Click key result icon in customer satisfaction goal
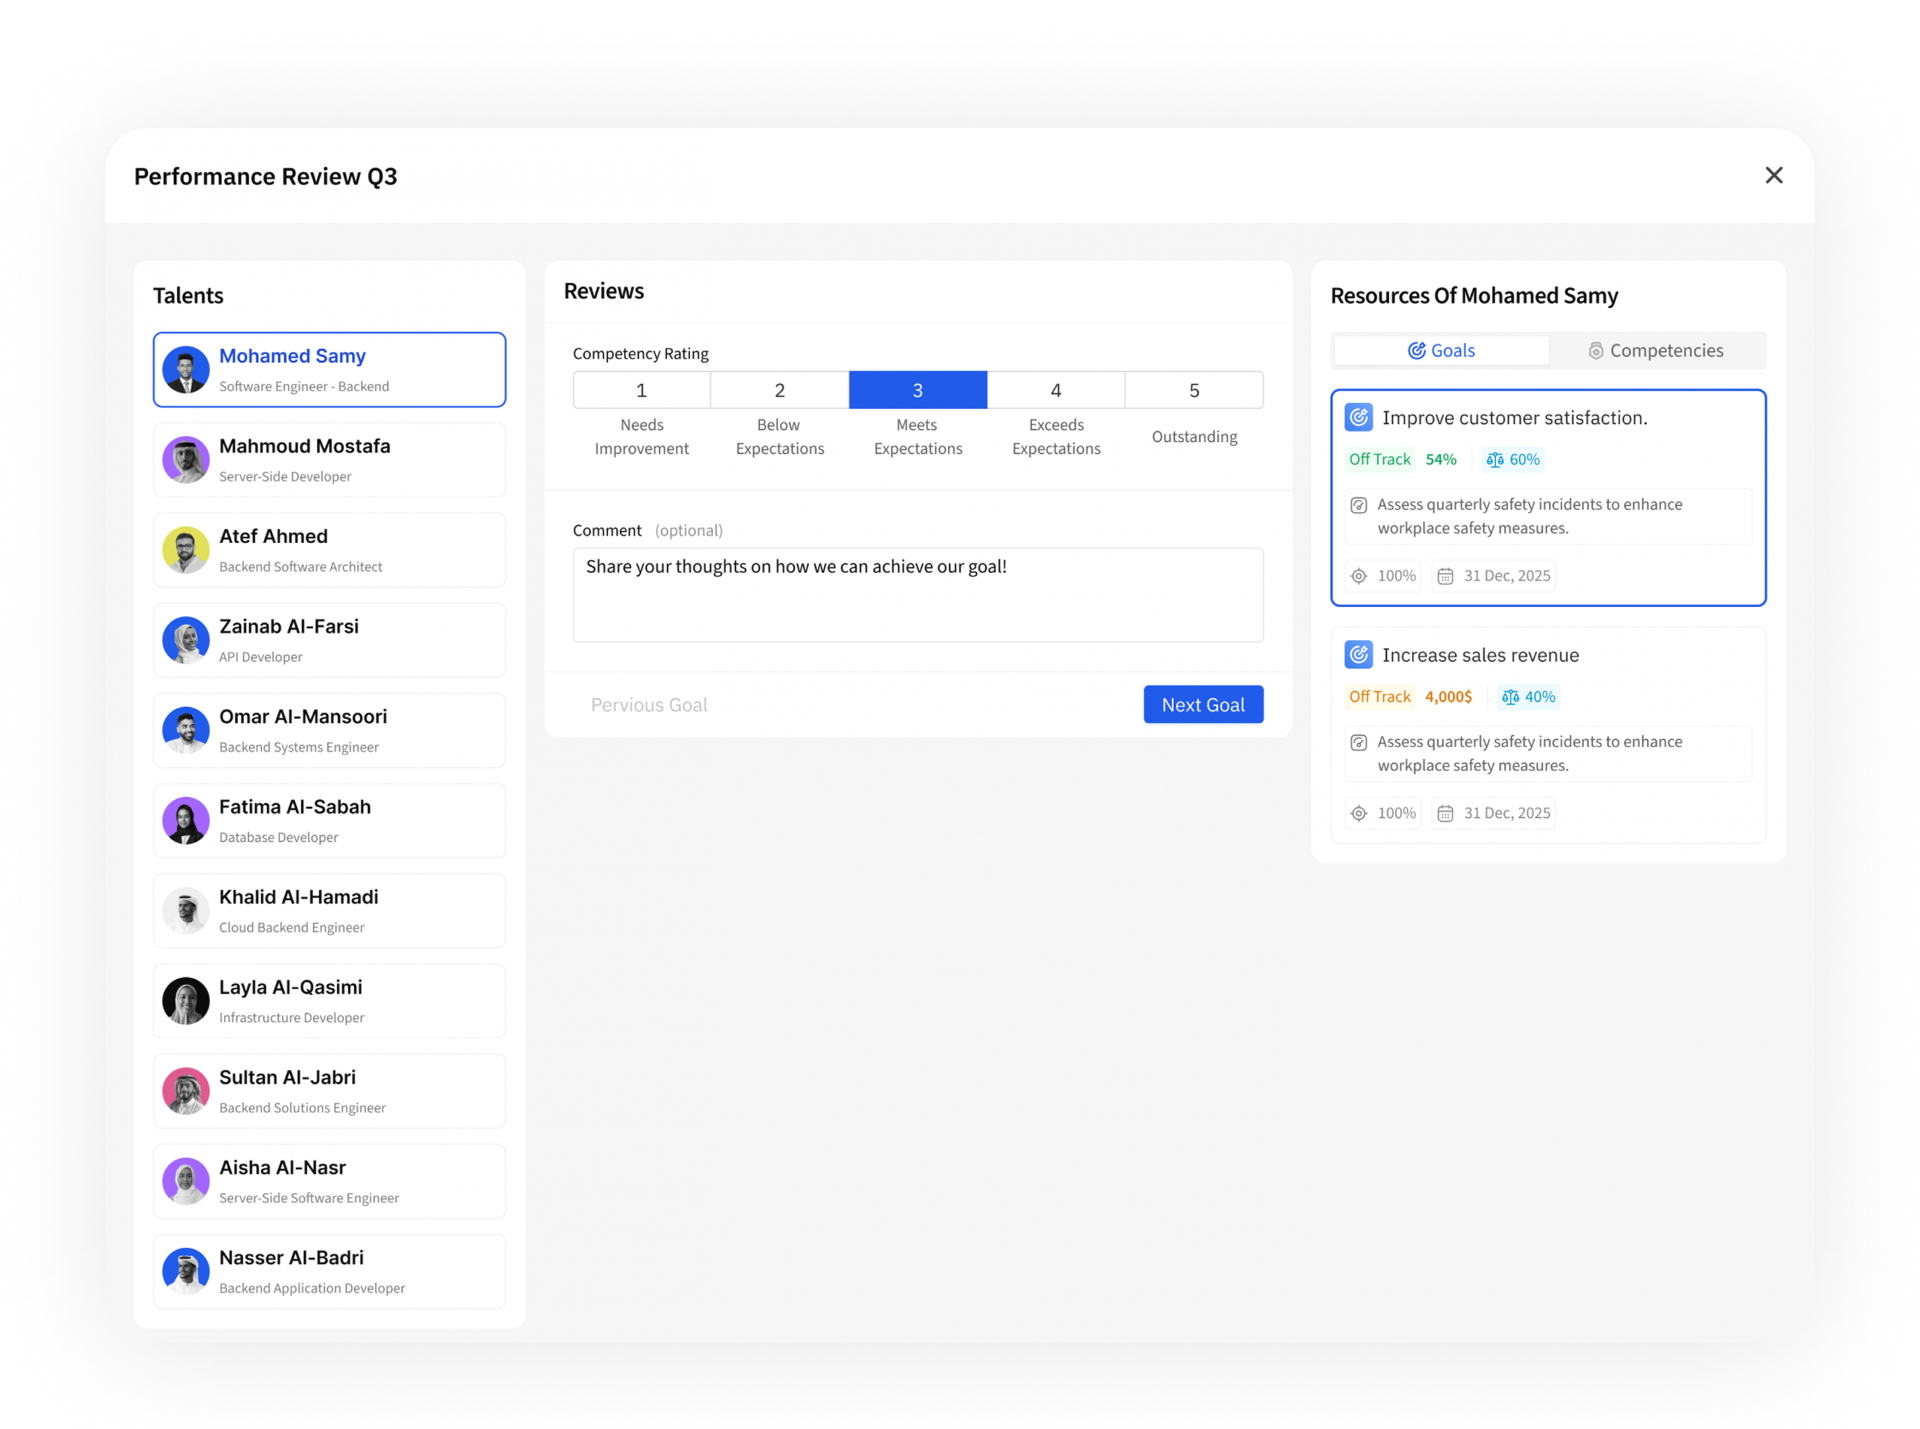The height and width of the screenshot is (1429, 1920). coord(1358,505)
